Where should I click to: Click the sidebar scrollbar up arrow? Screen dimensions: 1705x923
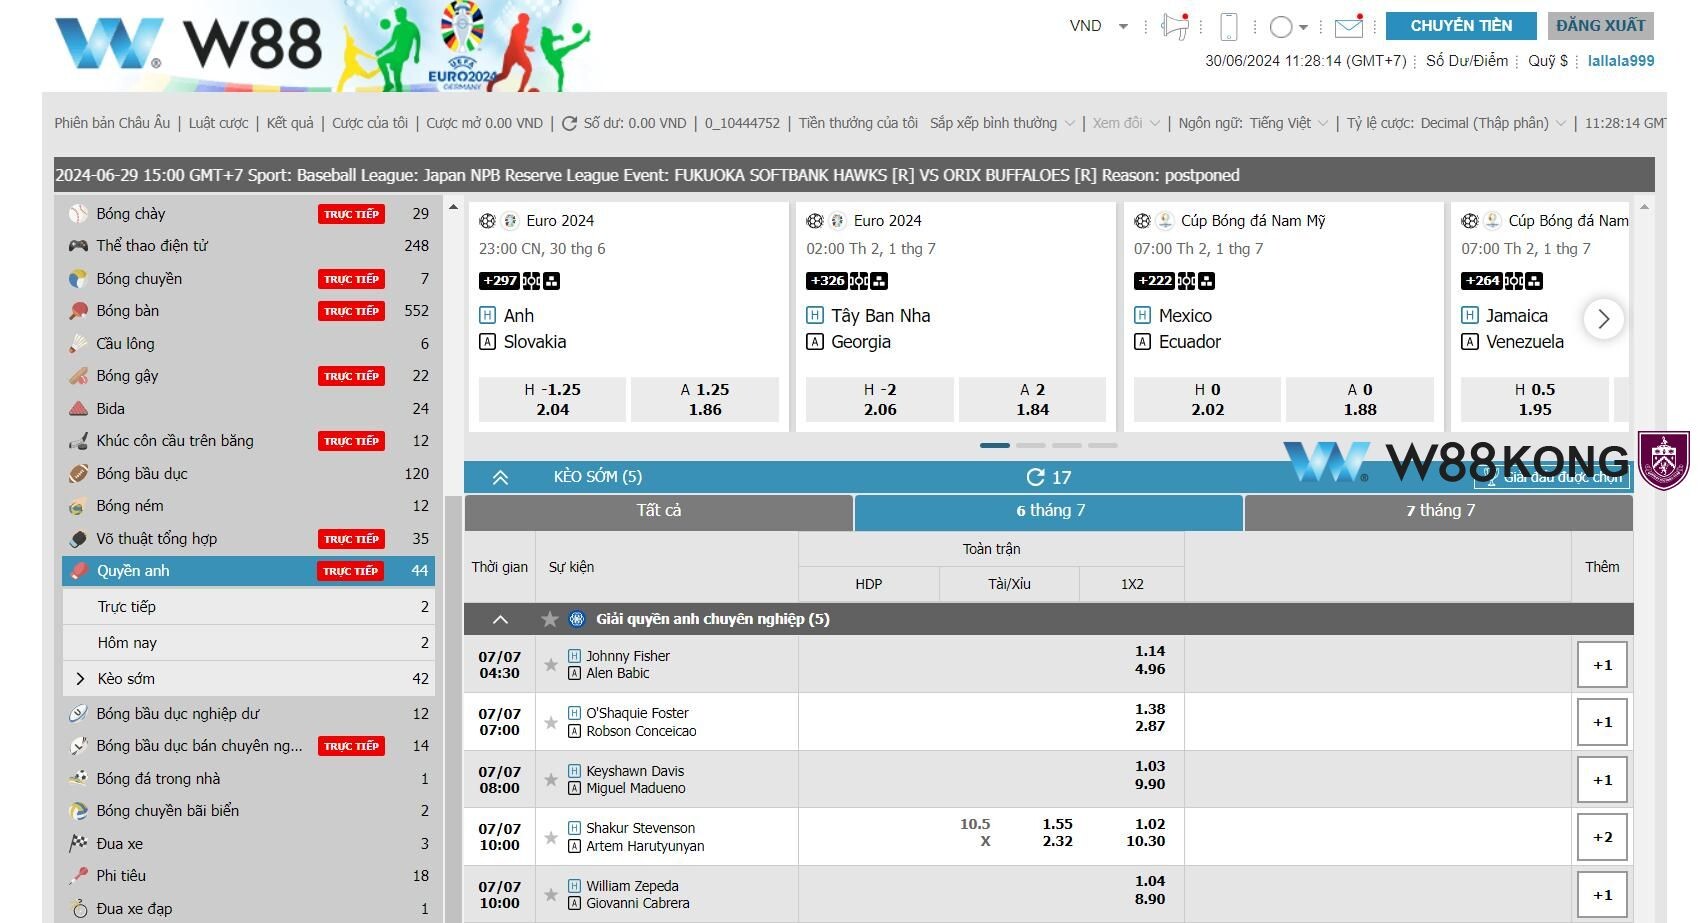tap(453, 208)
